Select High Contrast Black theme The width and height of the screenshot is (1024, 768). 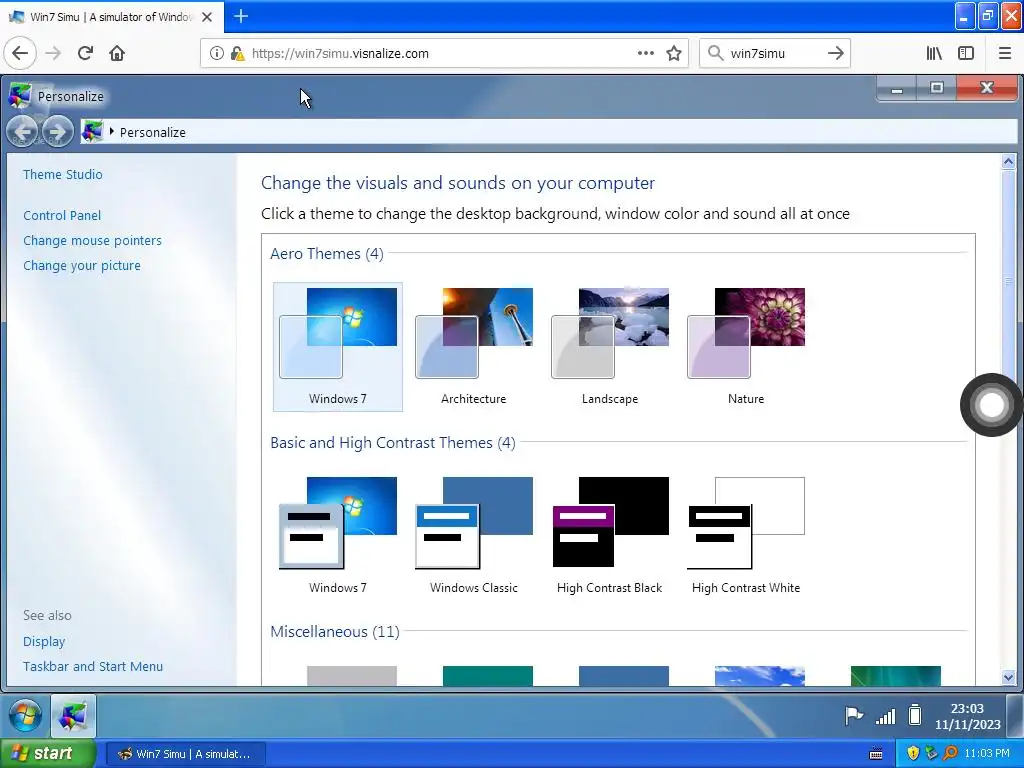(610, 536)
